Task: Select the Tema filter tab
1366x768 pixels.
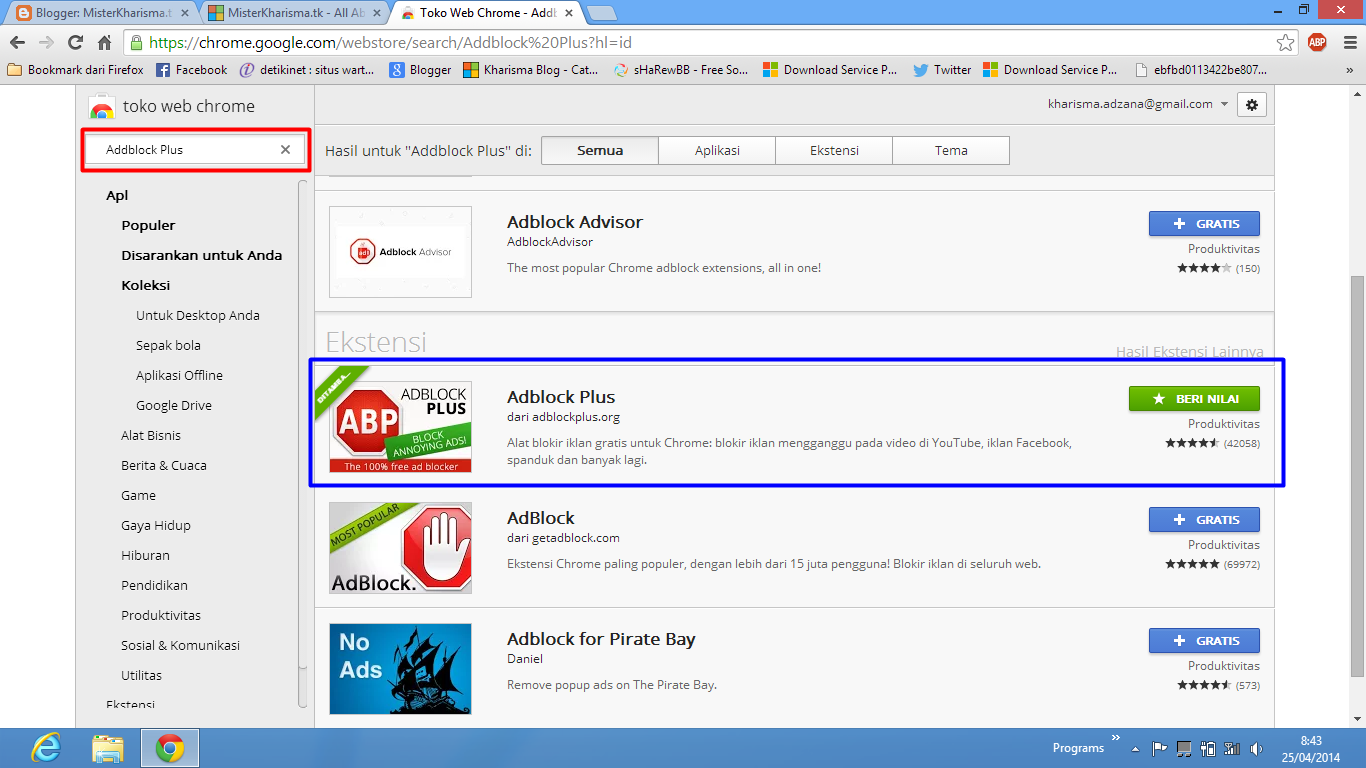Action: [951, 150]
